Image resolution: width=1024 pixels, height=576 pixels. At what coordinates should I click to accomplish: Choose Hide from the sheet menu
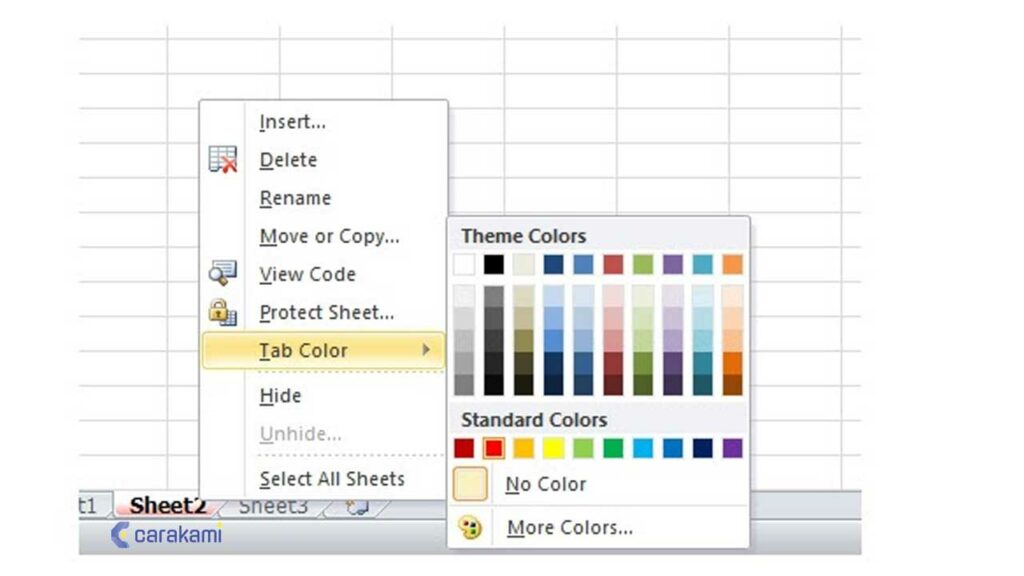pos(280,396)
